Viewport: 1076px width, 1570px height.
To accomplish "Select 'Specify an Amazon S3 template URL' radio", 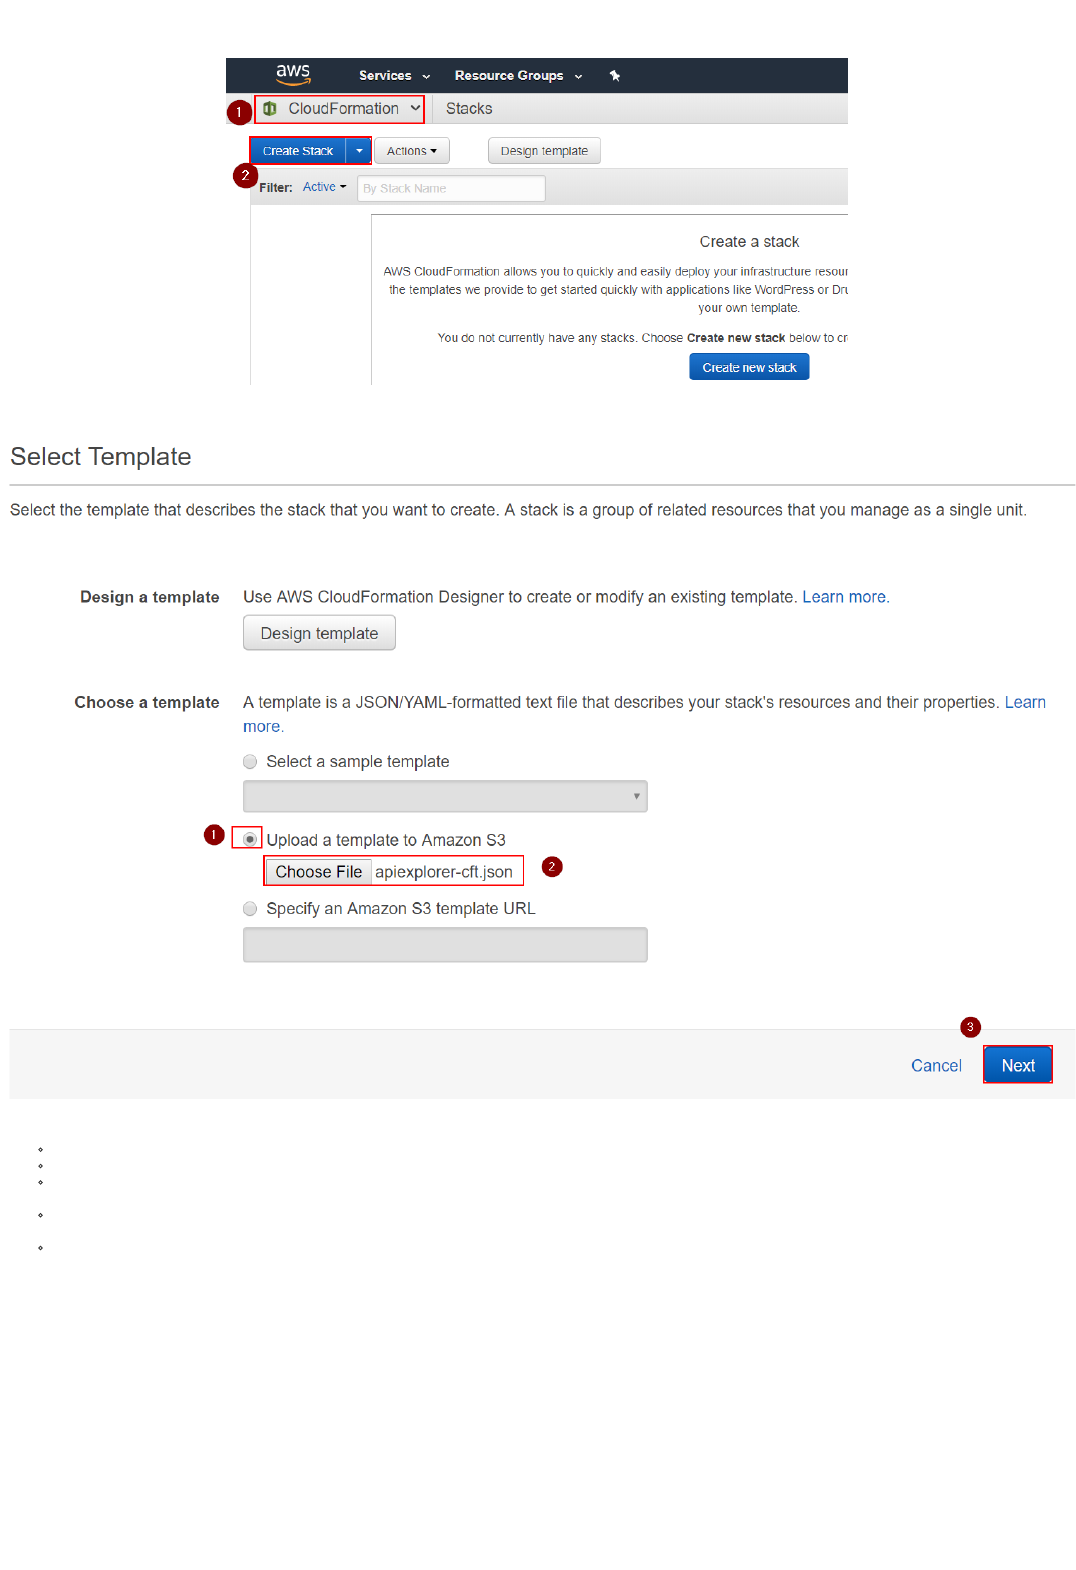I will pos(250,909).
